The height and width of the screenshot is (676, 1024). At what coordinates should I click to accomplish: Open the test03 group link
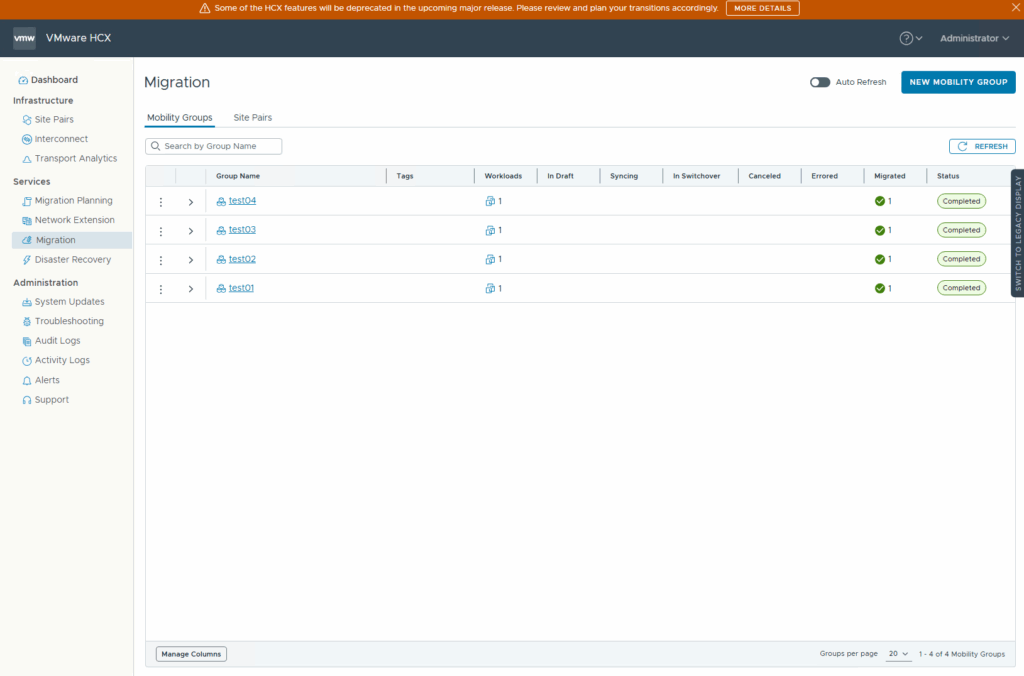tap(242, 230)
